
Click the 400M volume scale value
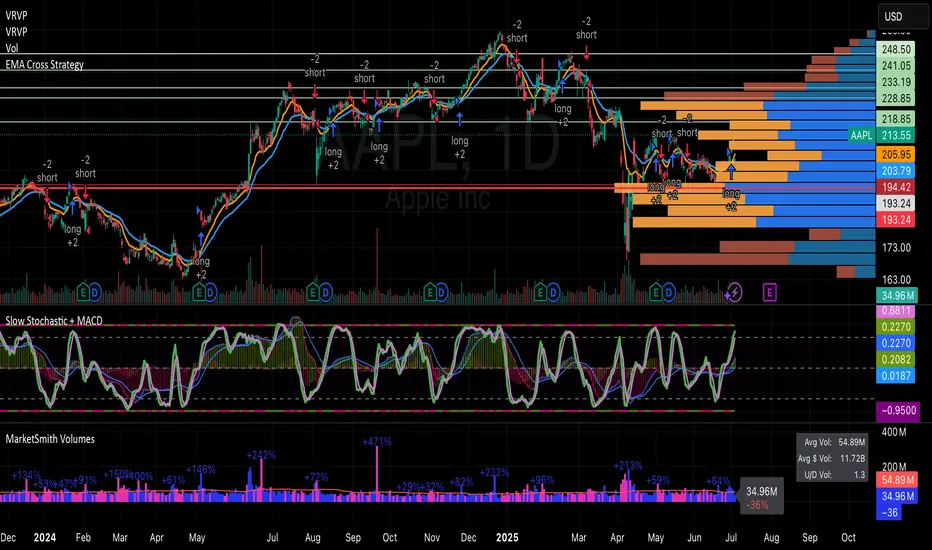(893, 432)
